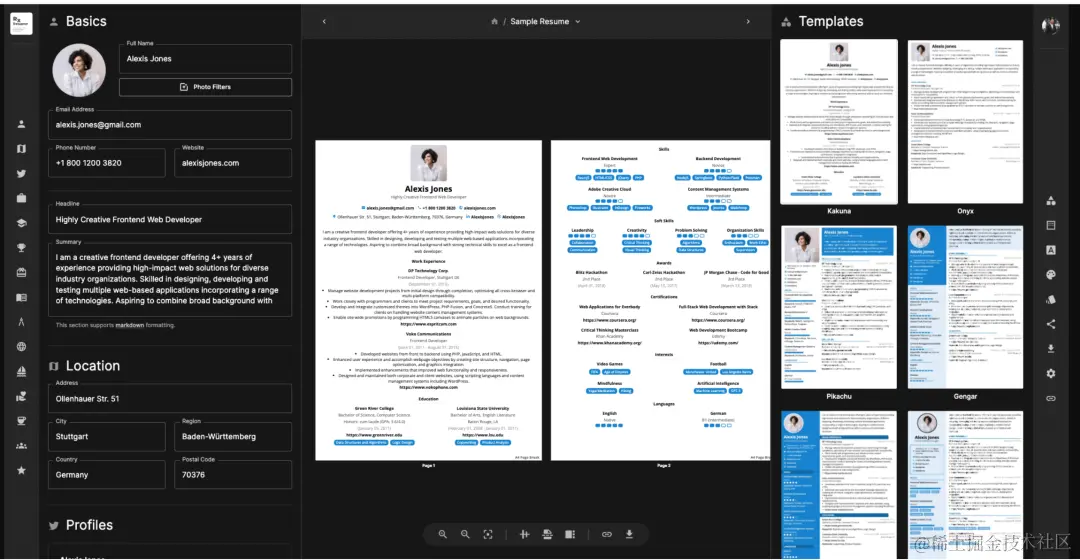Select the Onyx template
The image size is (1080, 560).
pyautogui.click(x=965, y=122)
